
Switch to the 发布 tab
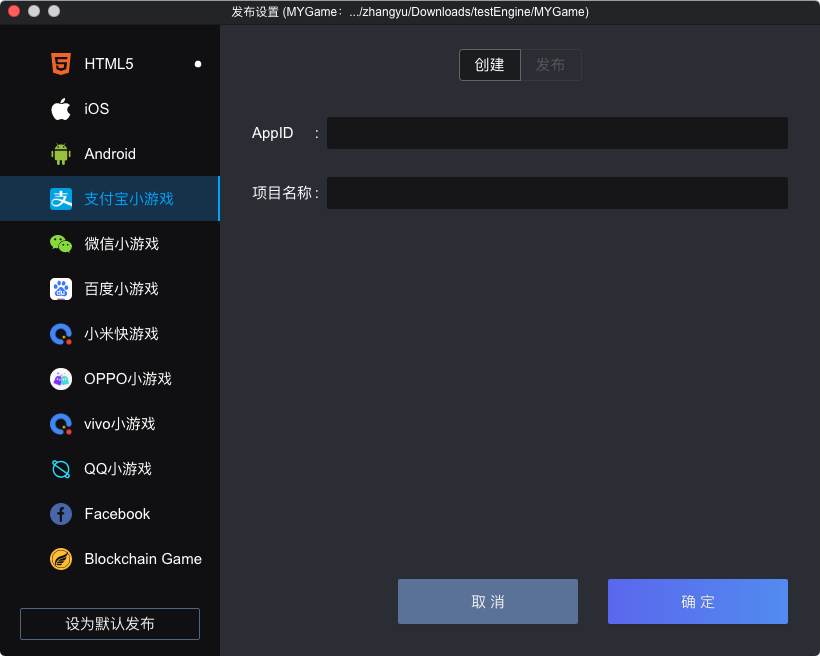550,65
